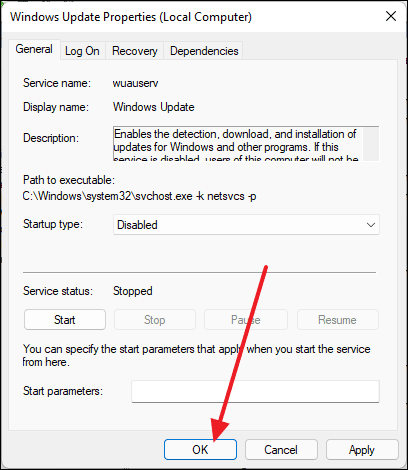The image size is (408, 470).
Task: Click the wuauserv service name value
Action: coord(135,83)
